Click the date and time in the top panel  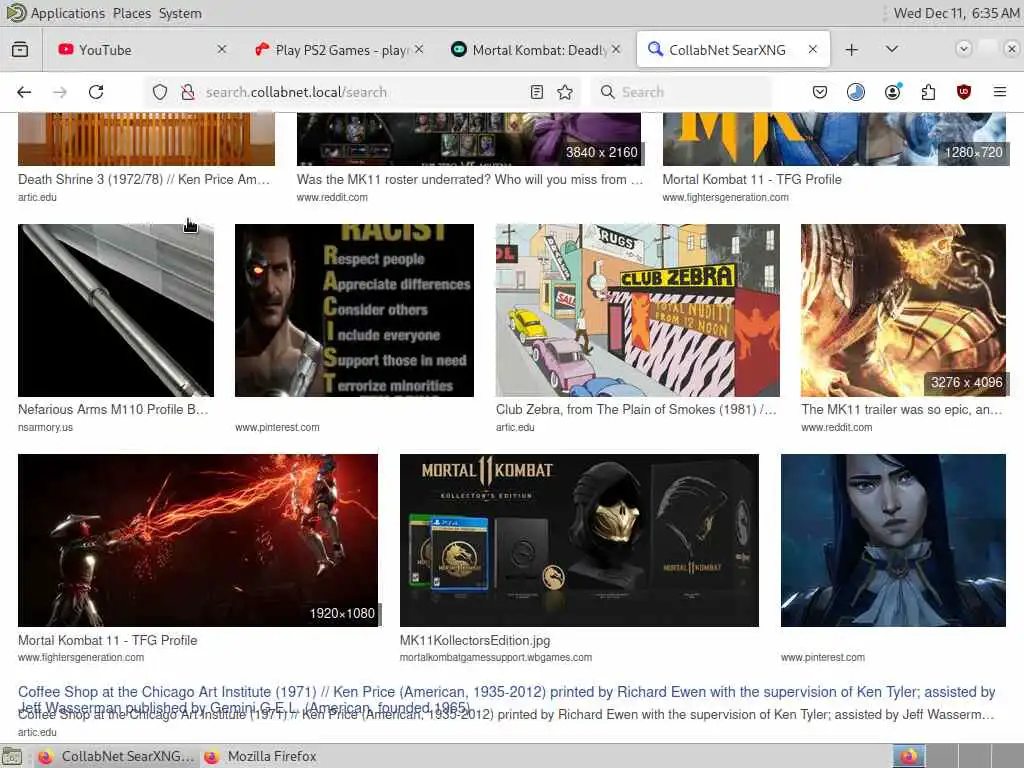[x=956, y=13]
